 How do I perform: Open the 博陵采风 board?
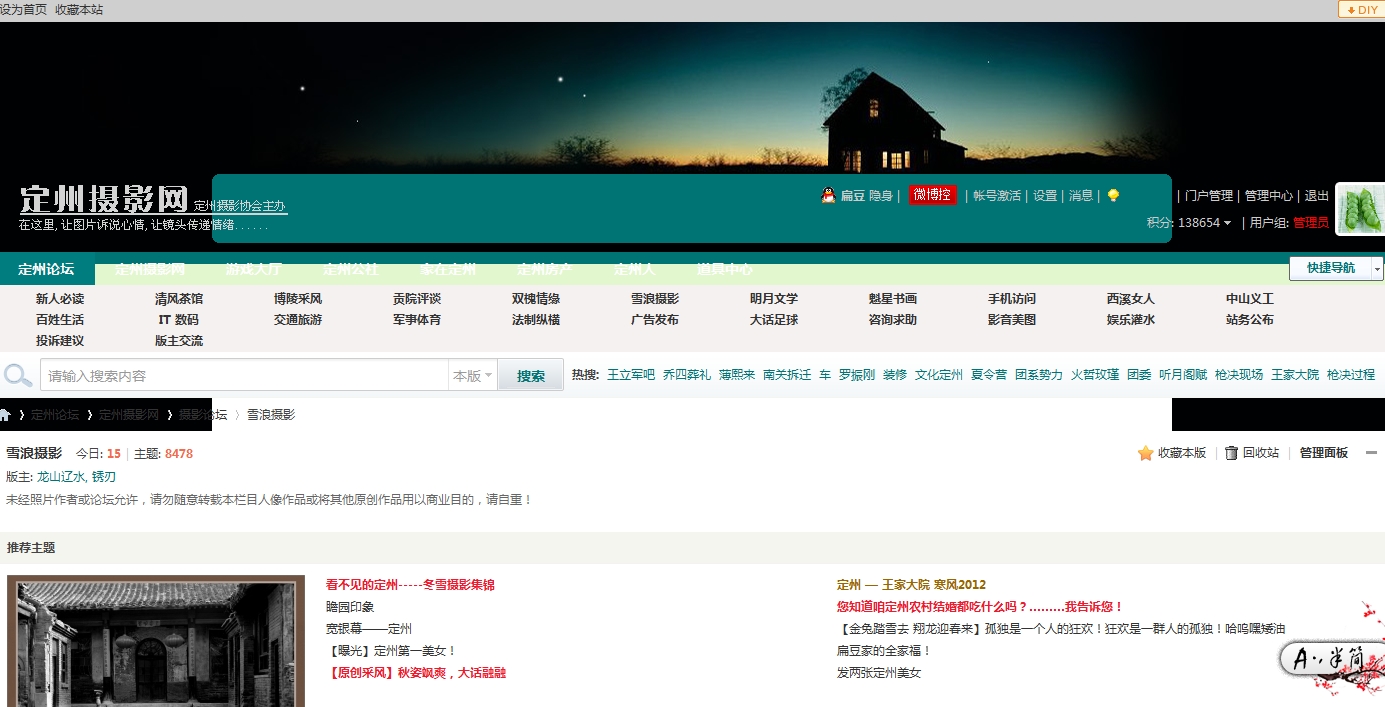[298, 299]
